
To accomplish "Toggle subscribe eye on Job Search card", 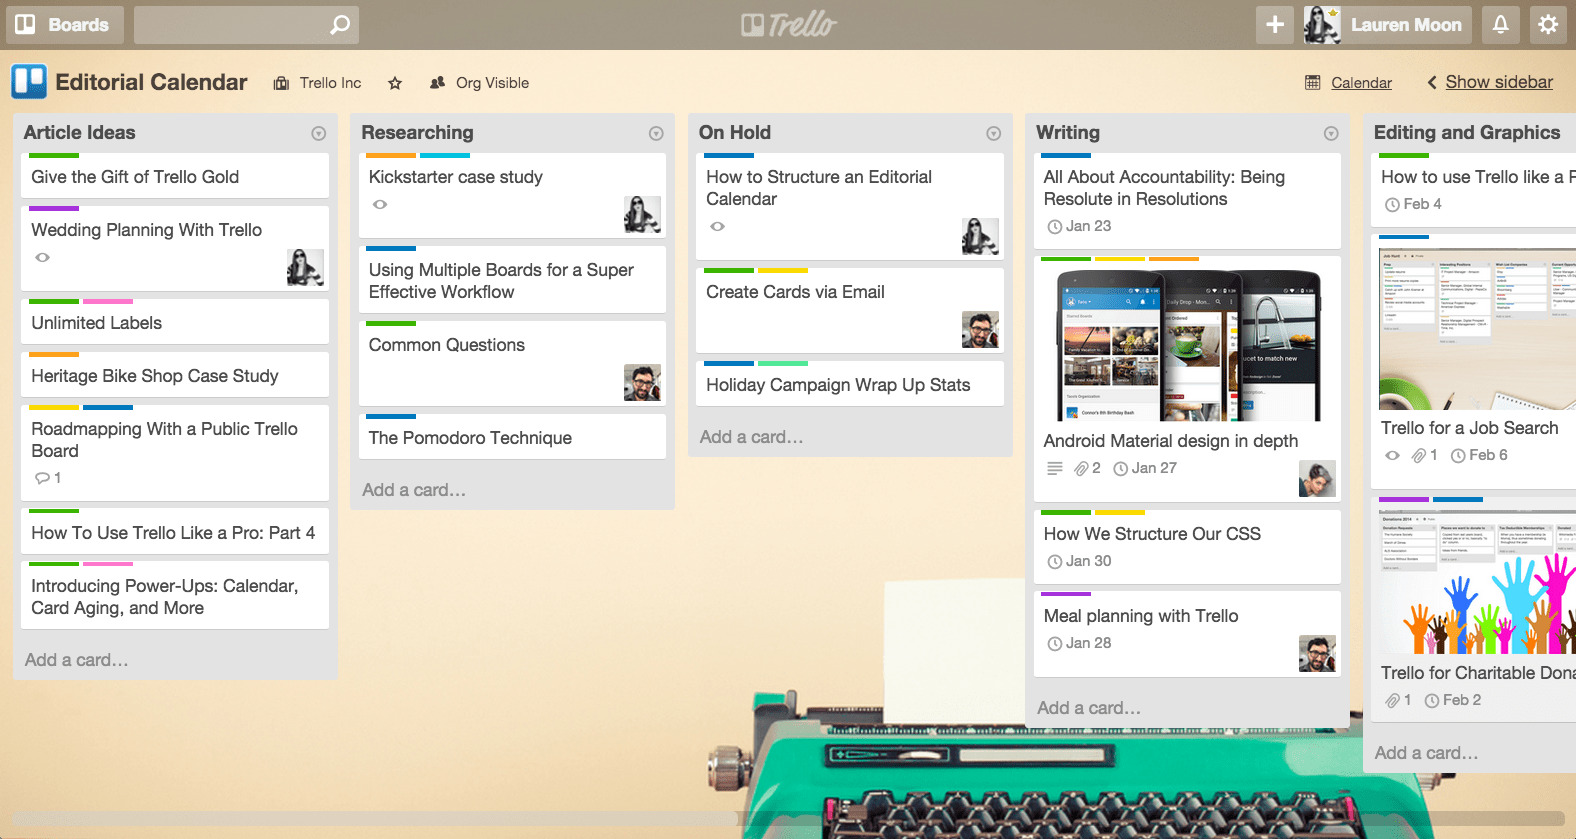I will click(x=1392, y=455).
